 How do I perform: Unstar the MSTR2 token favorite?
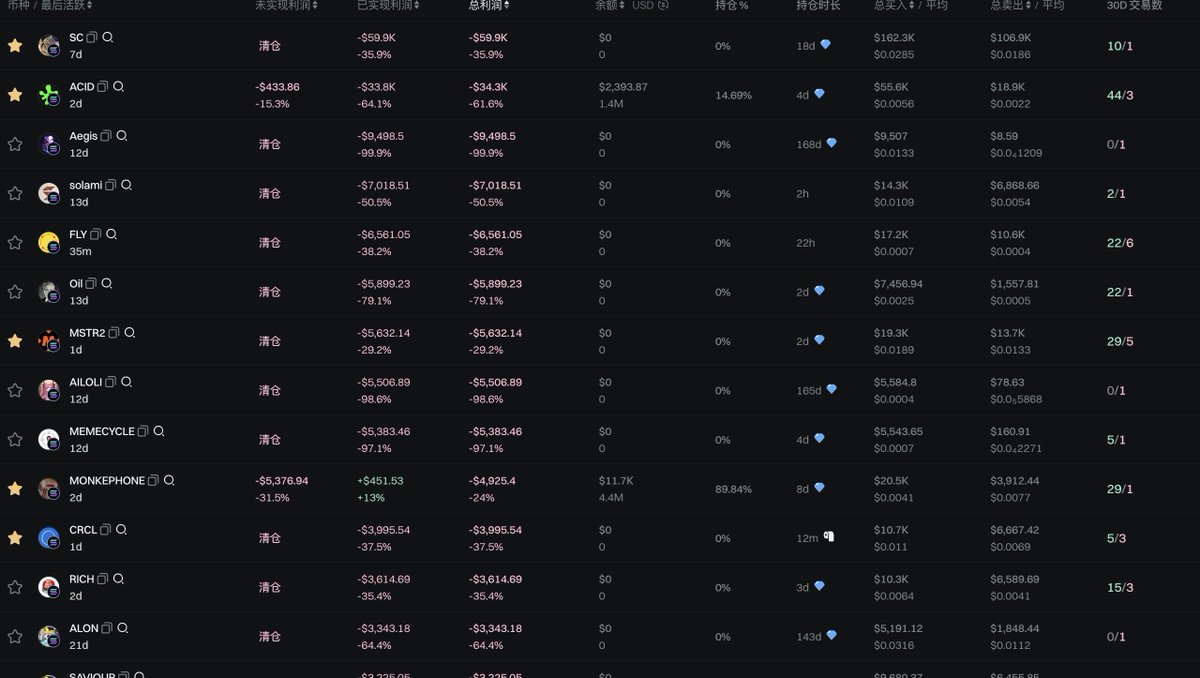(x=15, y=341)
